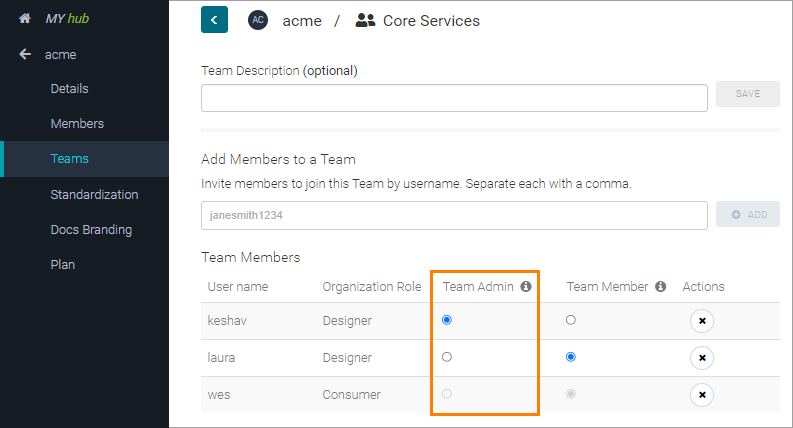Open the Standardization sidebar item
Image resolution: width=793 pixels, height=428 pixels.
point(94,195)
